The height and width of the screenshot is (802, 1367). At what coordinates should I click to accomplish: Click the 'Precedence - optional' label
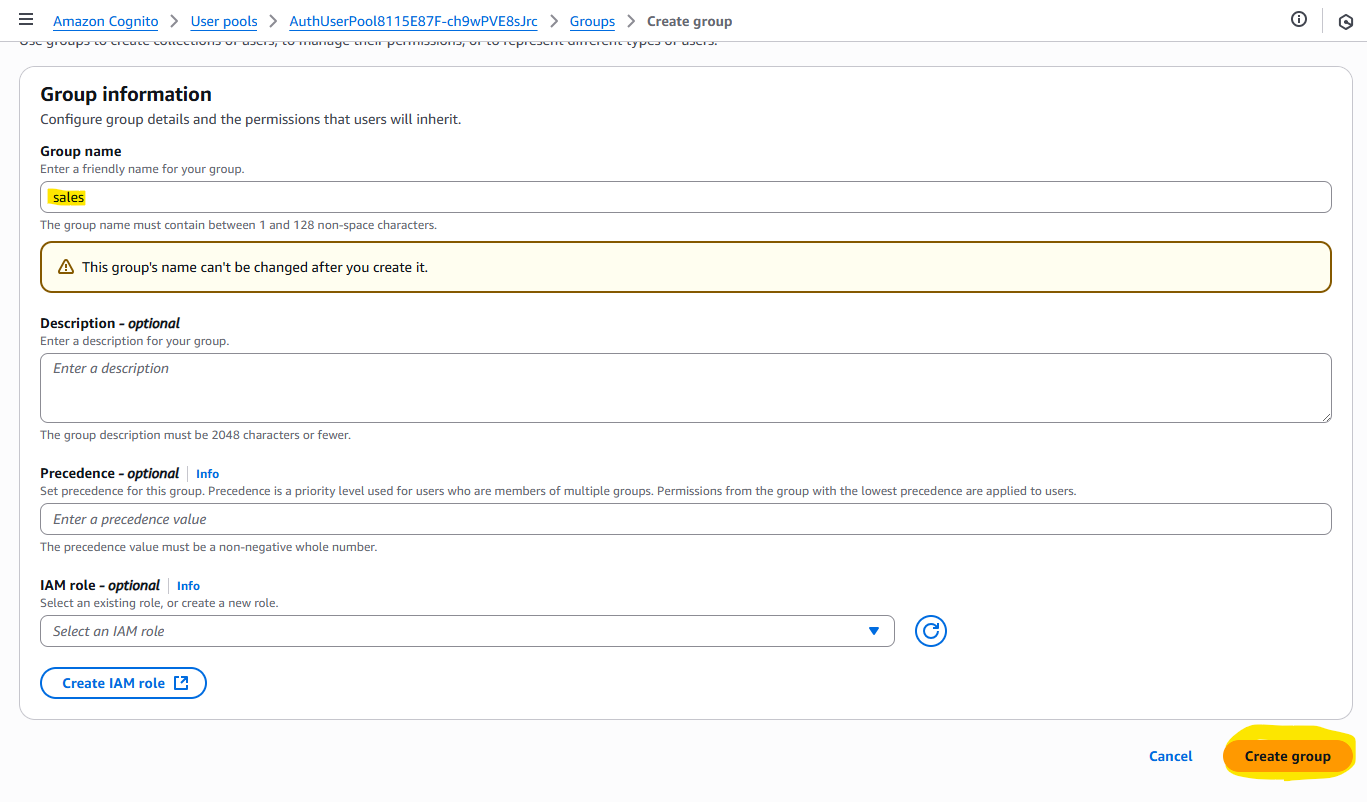(x=110, y=473)
